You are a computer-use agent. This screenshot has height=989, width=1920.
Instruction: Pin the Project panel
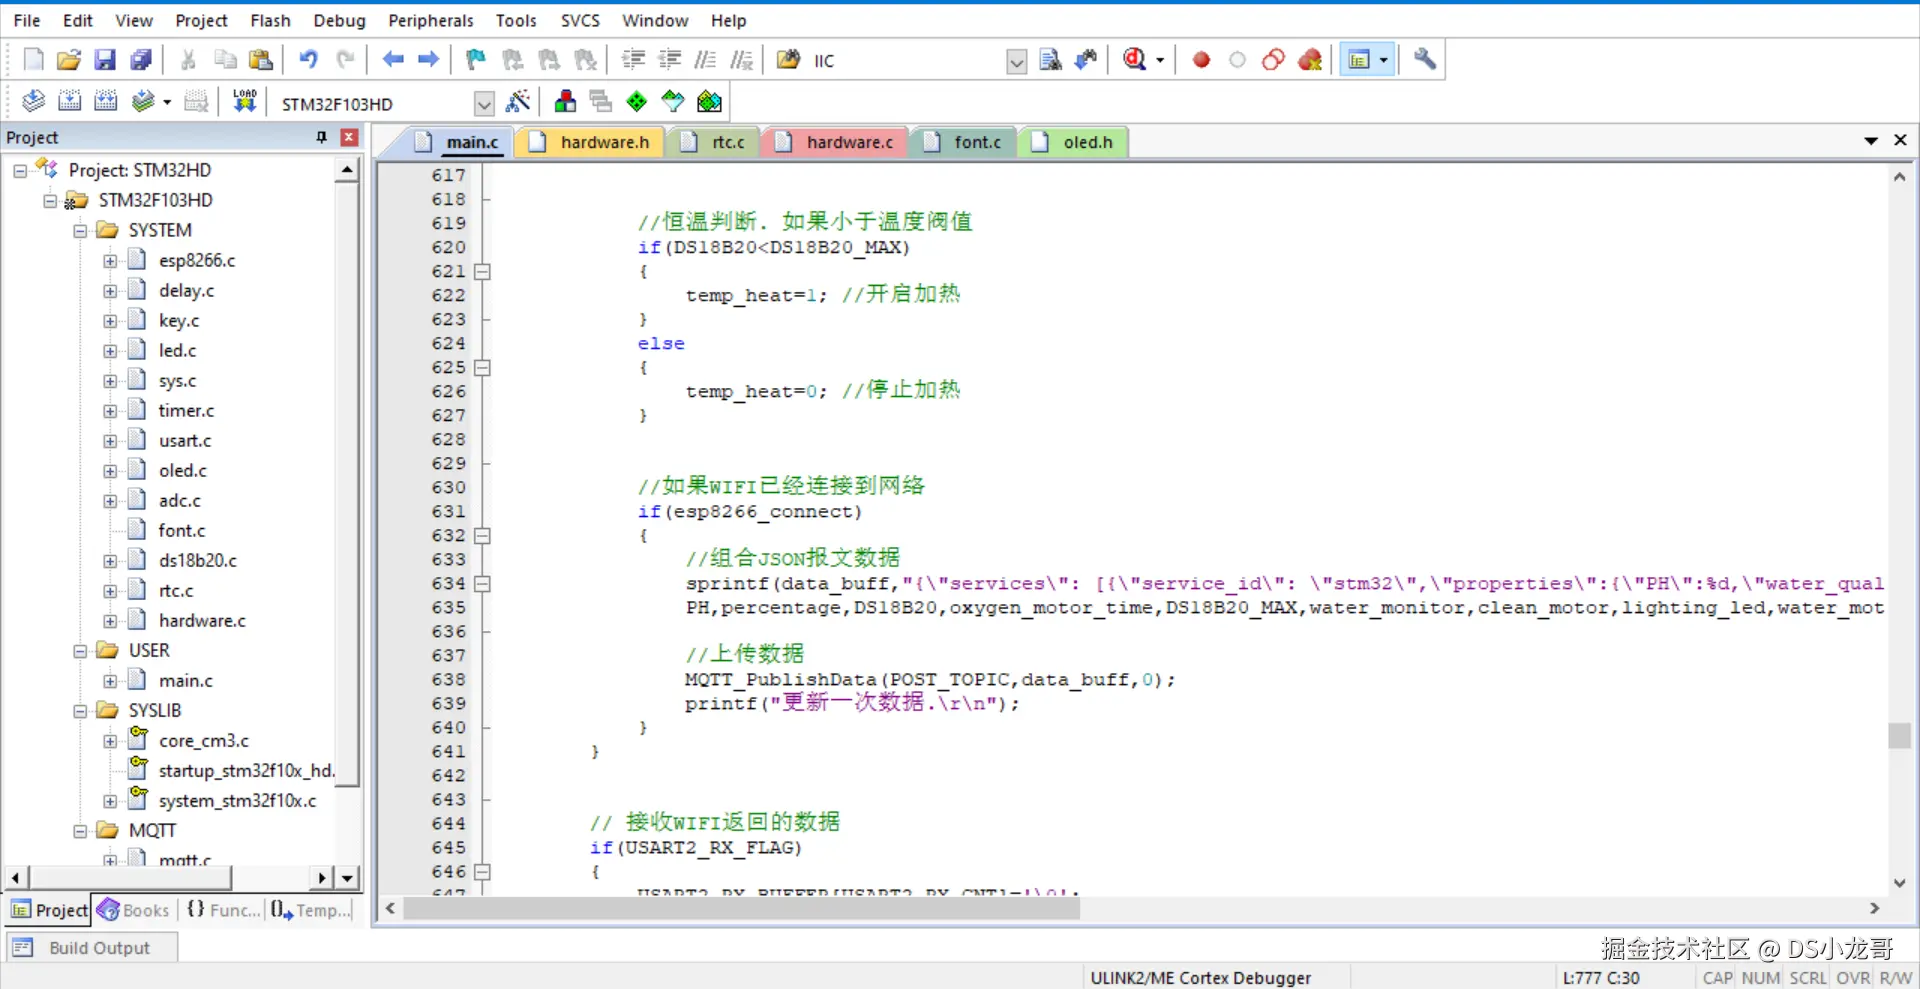320,136
